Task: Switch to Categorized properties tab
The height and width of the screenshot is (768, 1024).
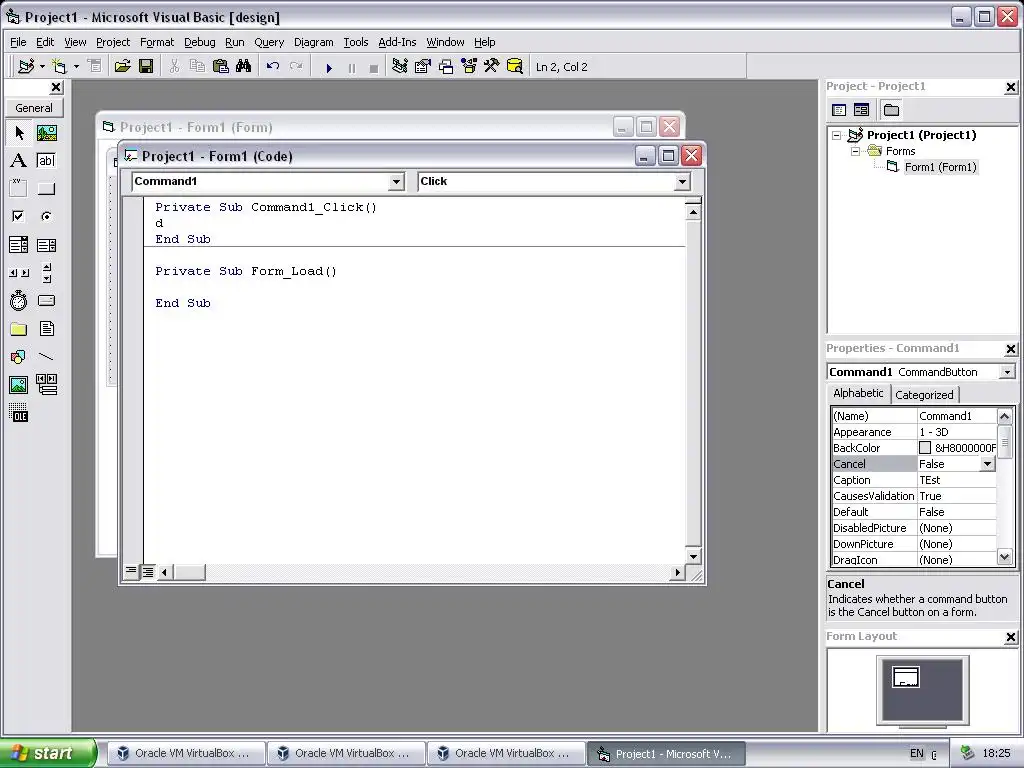Action: tap(924, 394)
